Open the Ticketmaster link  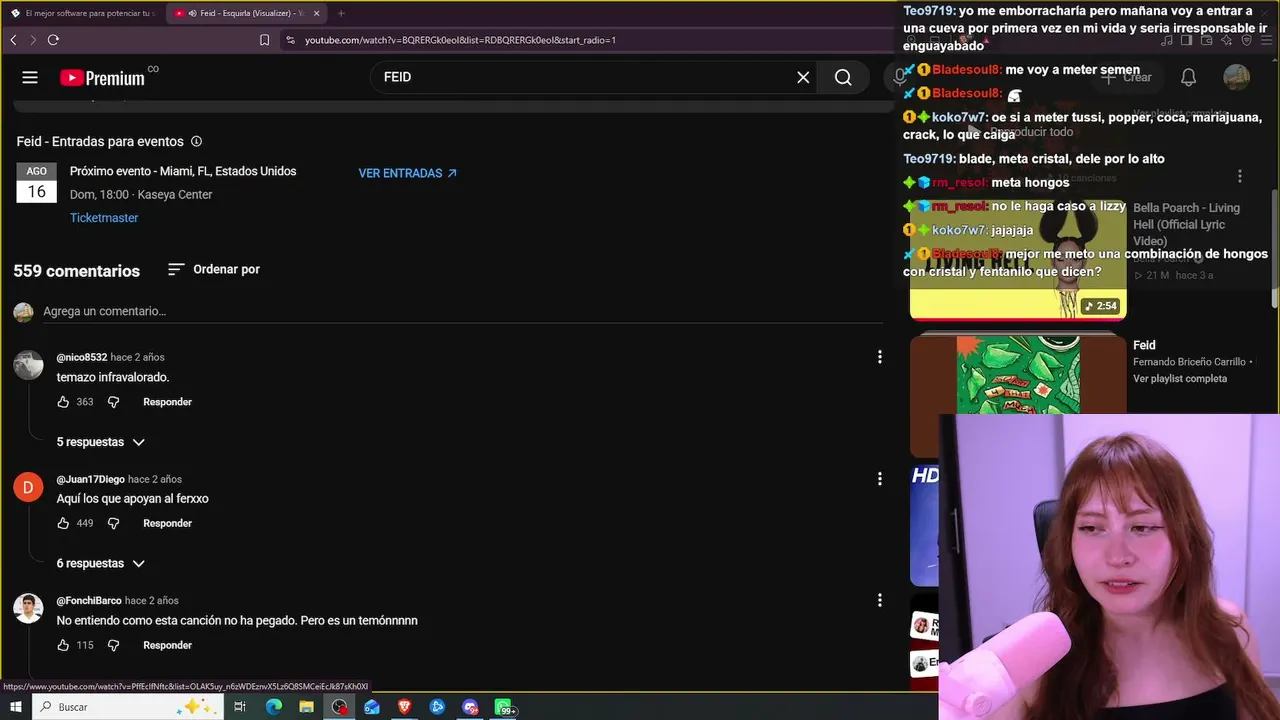coord(104,218)
